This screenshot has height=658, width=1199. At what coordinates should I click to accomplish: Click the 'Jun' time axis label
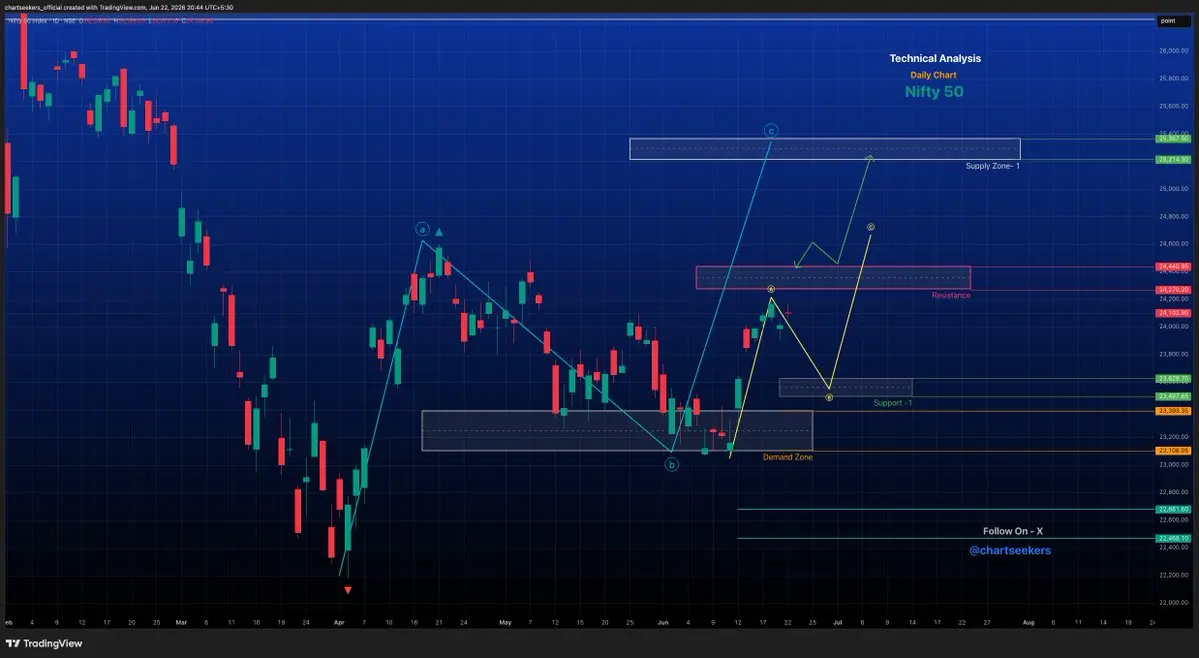[x=663, y=623]
